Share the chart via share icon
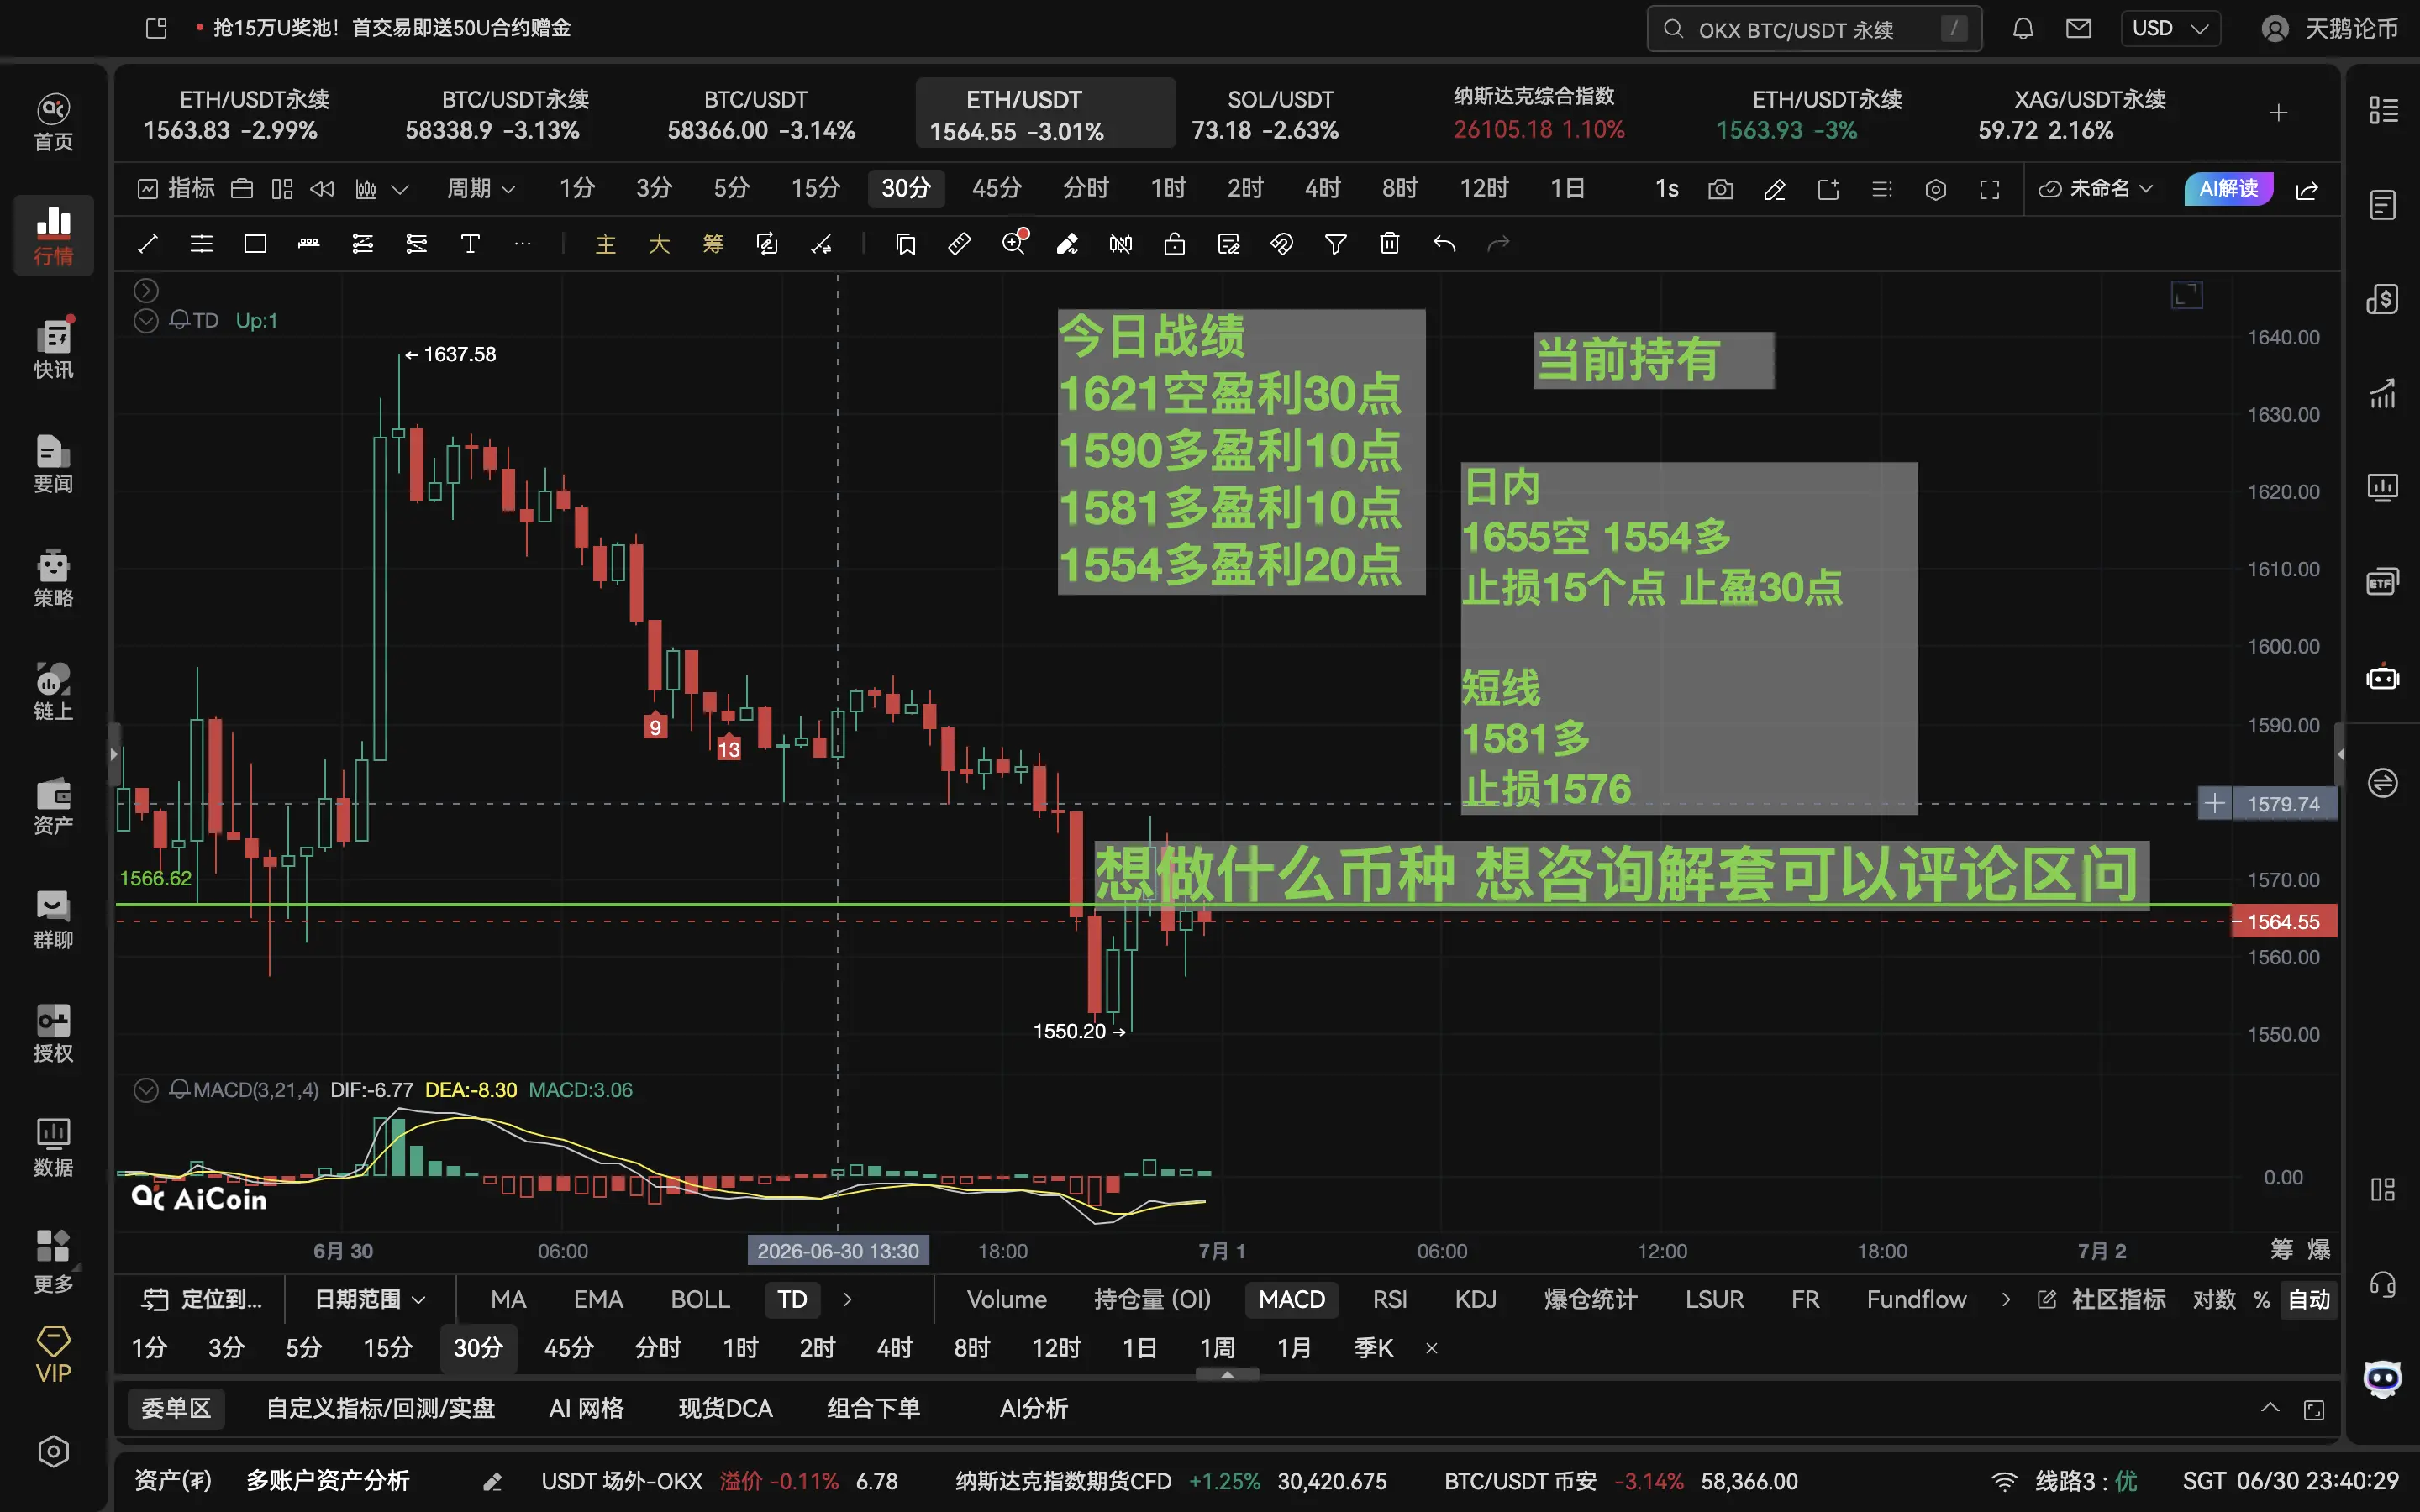2420x1512 pixels. point(2307,189)
